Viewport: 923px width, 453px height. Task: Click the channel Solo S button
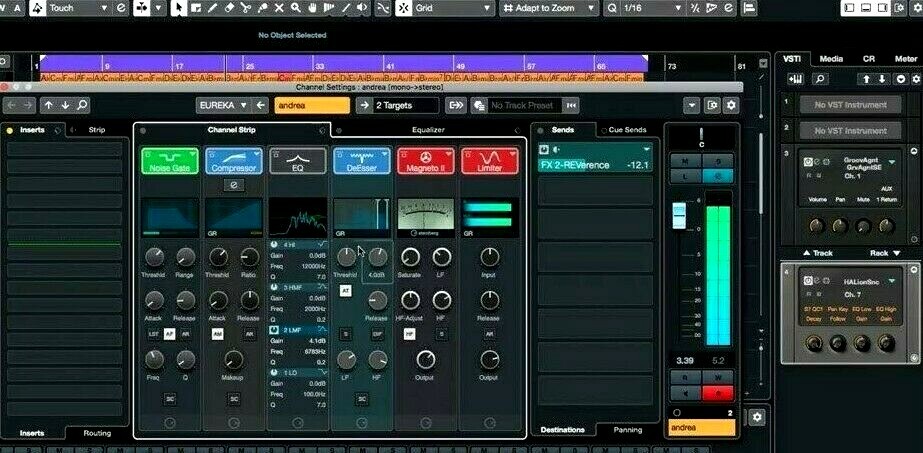click(718, 161)
